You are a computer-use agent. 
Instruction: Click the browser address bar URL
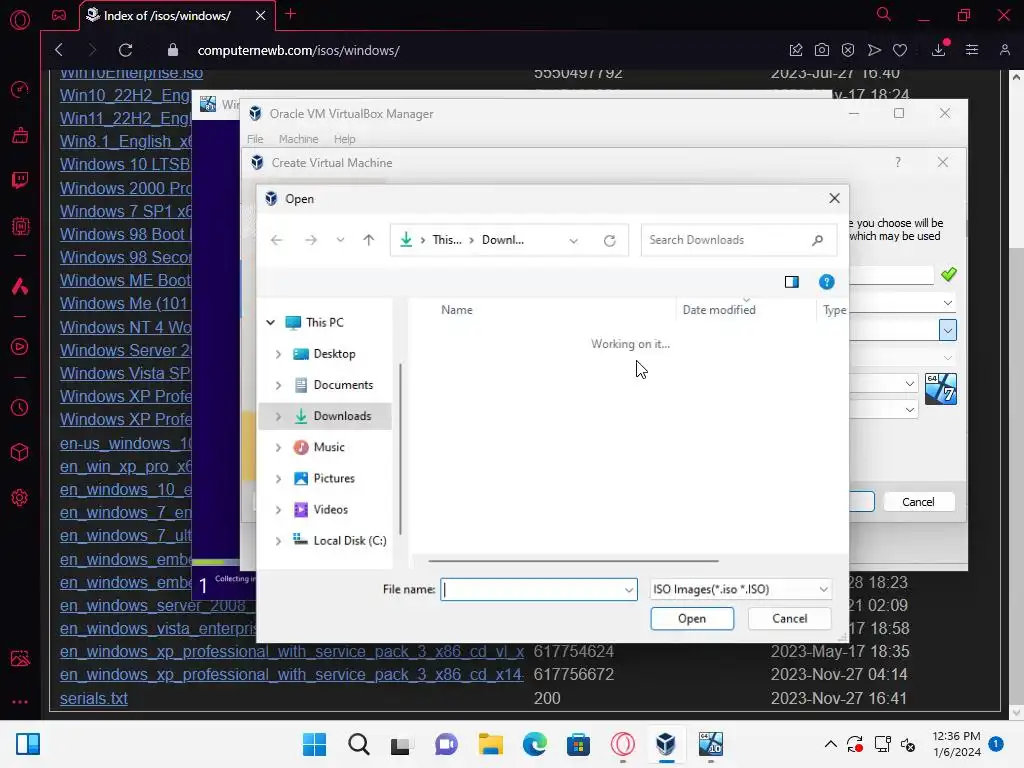coord(298,50)
